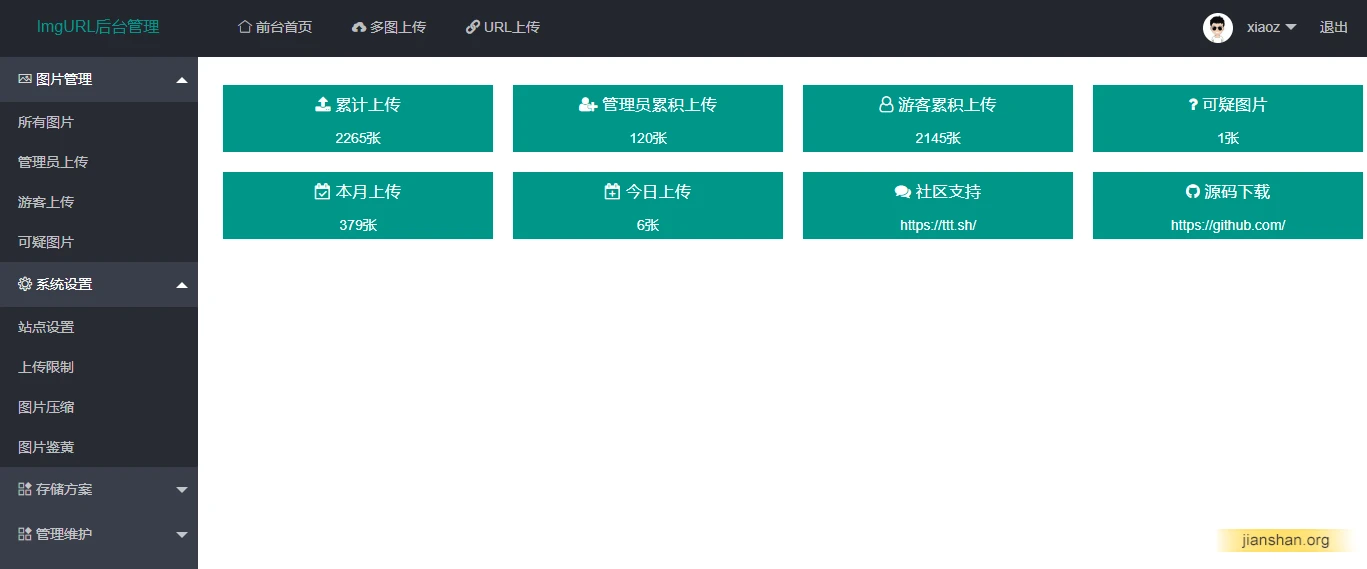Viewport: 1367px width, 569px height.
Task: Click the upload icon in 累计上传 card
Action: pos(322,104)
